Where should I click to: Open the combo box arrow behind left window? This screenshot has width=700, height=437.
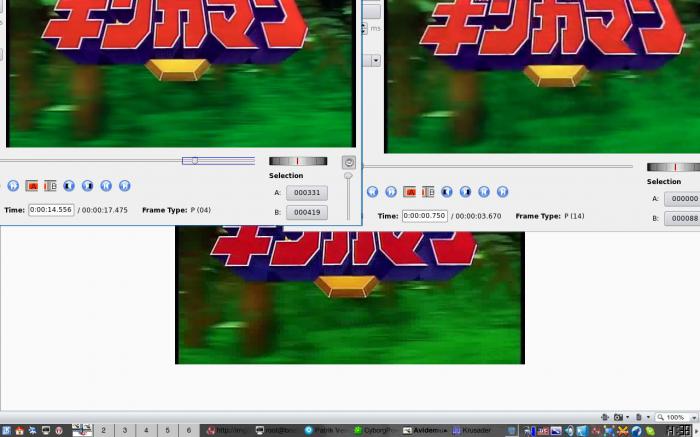(x=376, y=60)
